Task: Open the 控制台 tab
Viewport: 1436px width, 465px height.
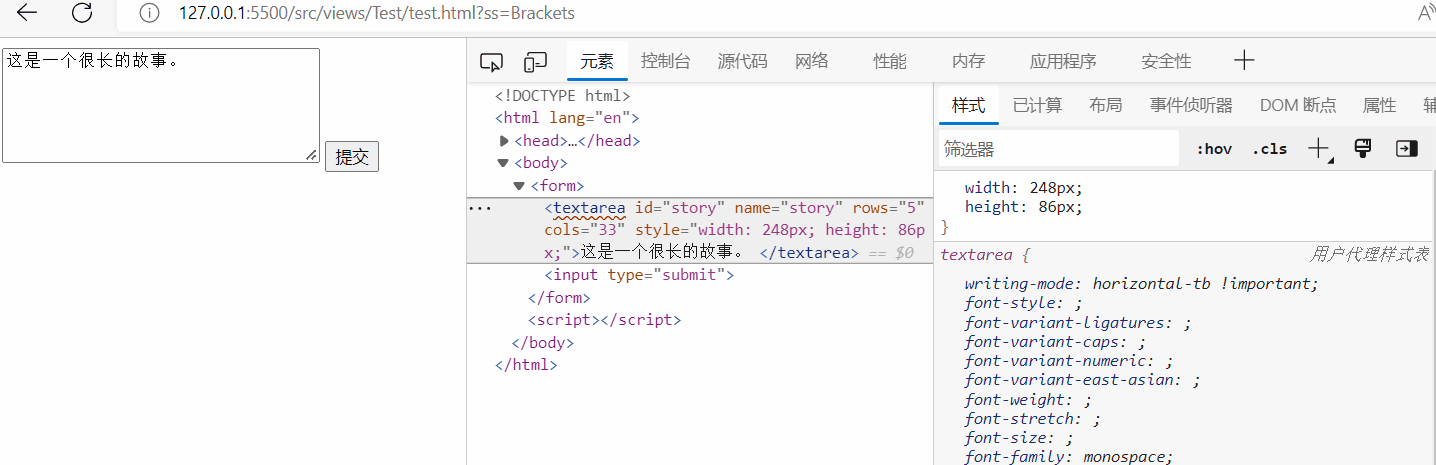Action: coord(666,61)
